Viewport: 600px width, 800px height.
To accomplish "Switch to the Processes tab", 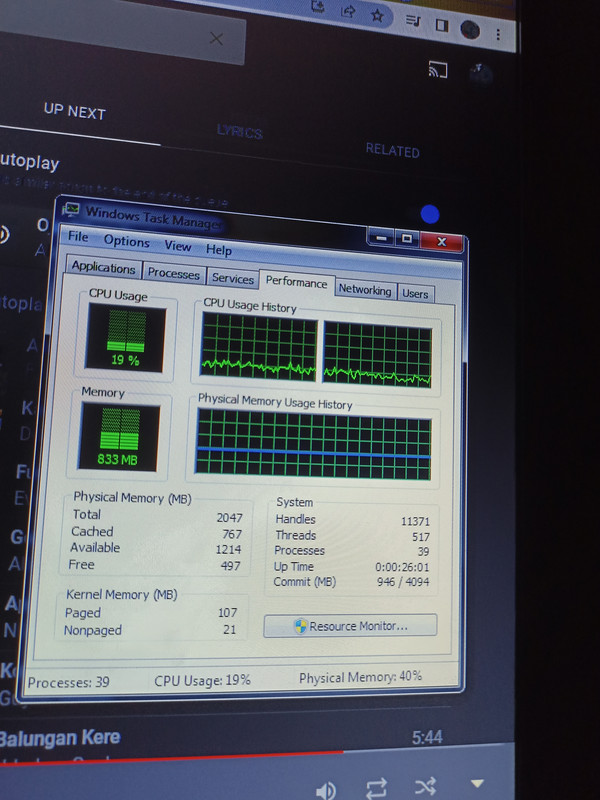I will pyautogui.click(x=173, y=273).
